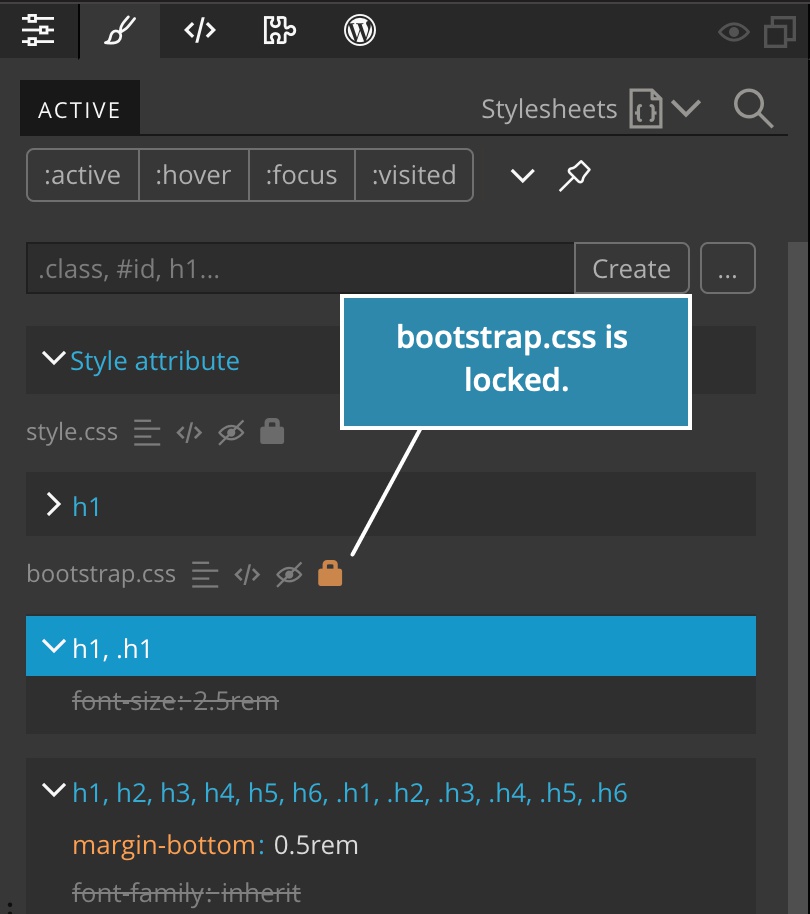Toggle the style.css lock icon

click(x=272, y=431)
